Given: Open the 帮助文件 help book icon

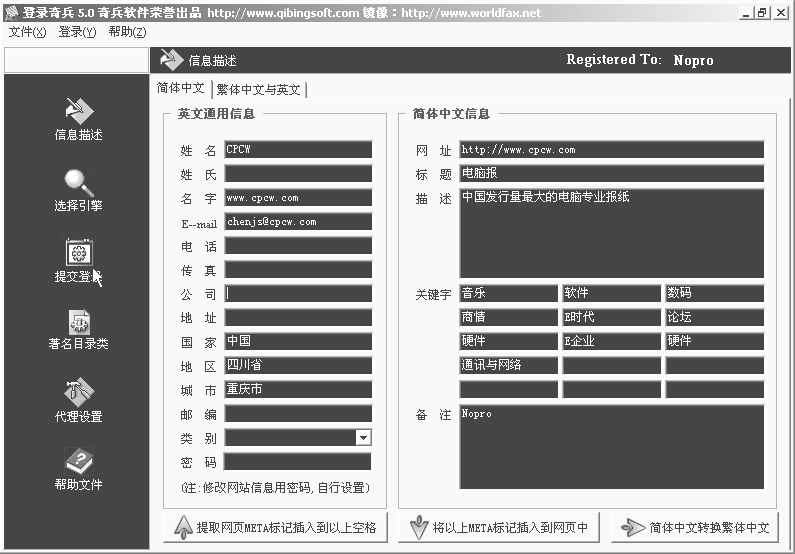Looking at the screenshot, I should (79, 461).
